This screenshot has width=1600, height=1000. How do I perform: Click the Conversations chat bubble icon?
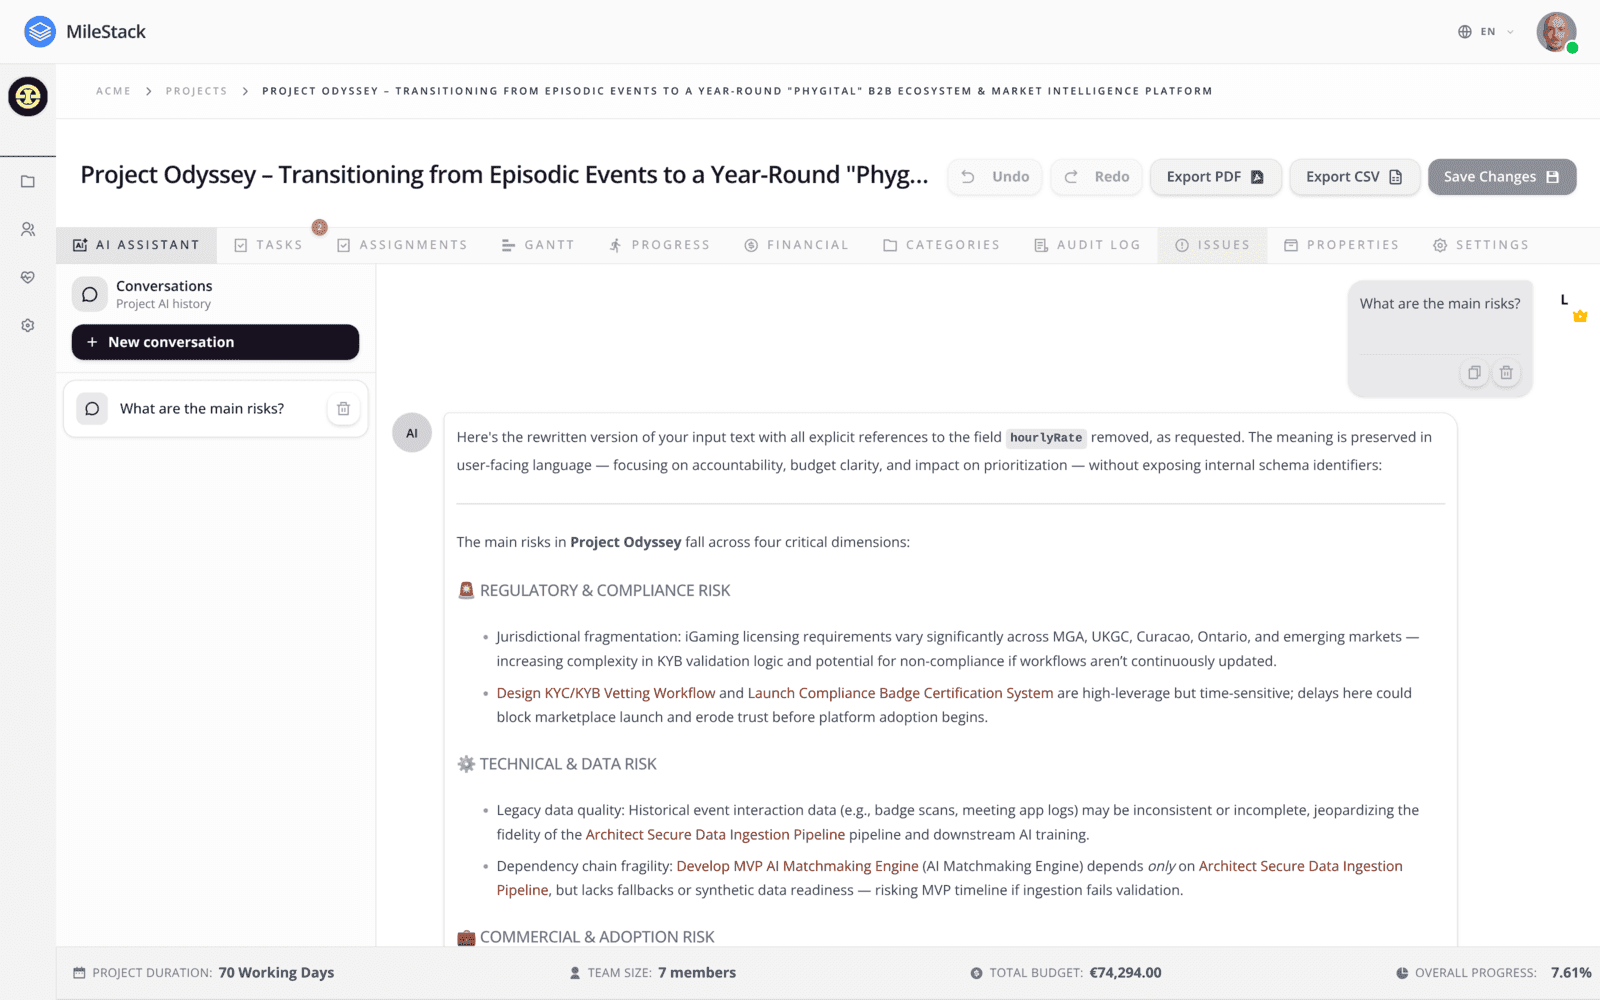90,294
